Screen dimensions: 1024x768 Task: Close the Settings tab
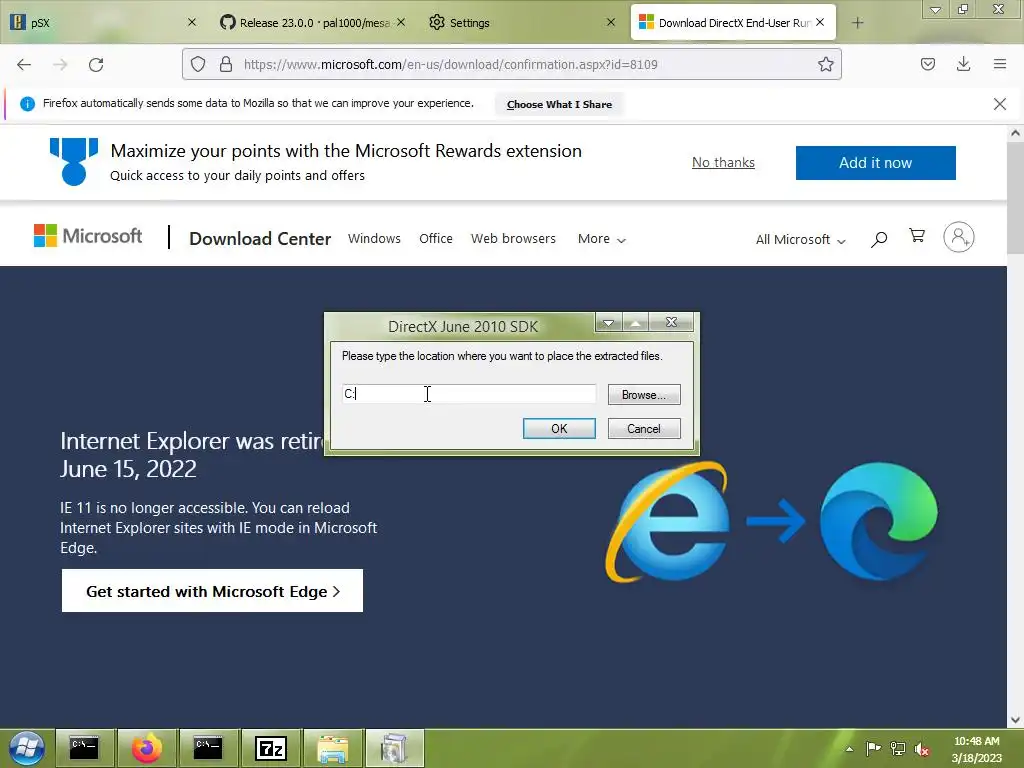(x=611, y=22)
